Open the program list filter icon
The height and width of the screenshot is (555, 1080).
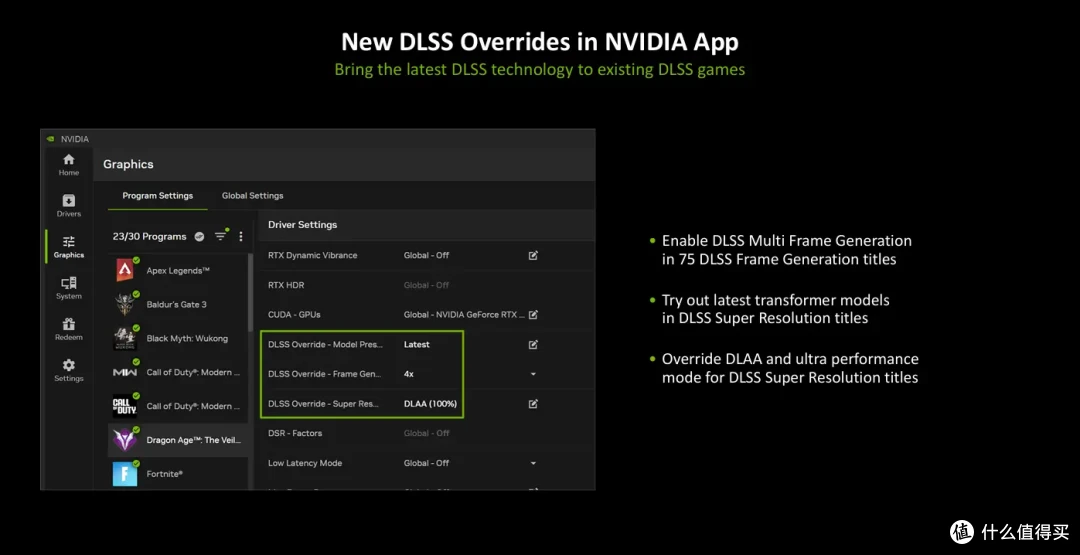pyautogui.click(x=220, y=236)
